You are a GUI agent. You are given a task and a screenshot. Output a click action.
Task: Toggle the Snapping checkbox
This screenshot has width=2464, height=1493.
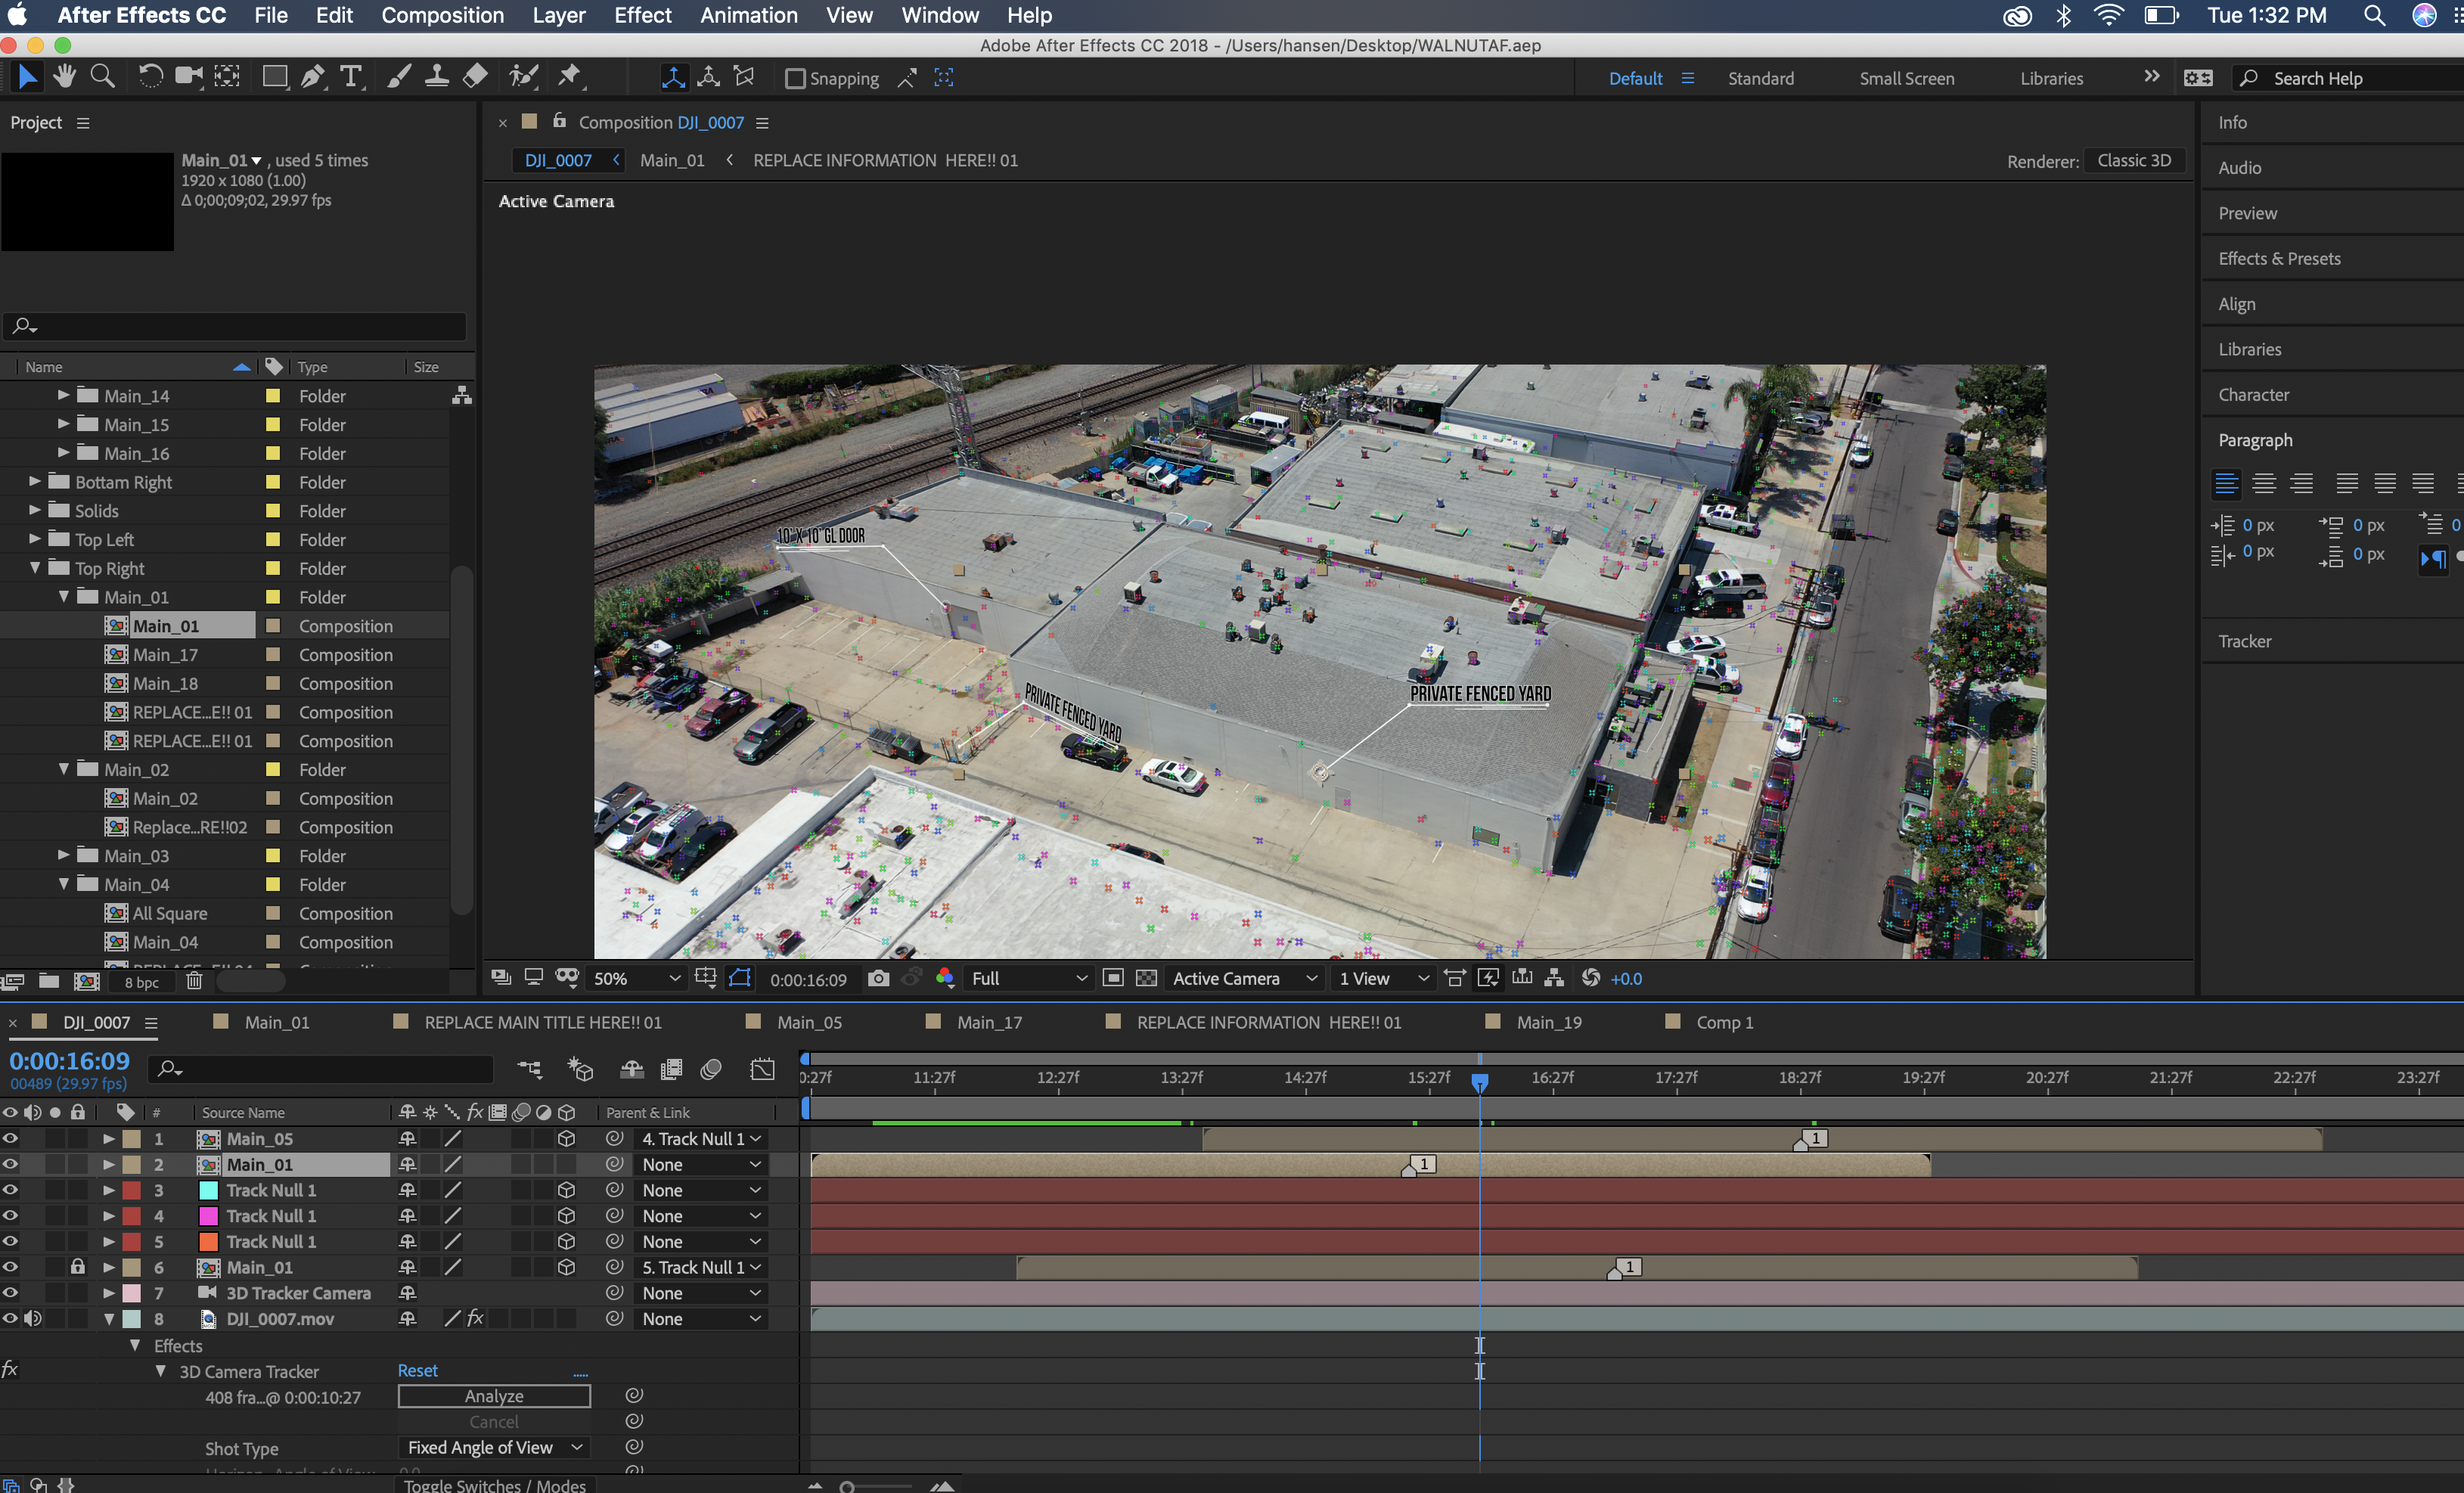click(795, 78)
